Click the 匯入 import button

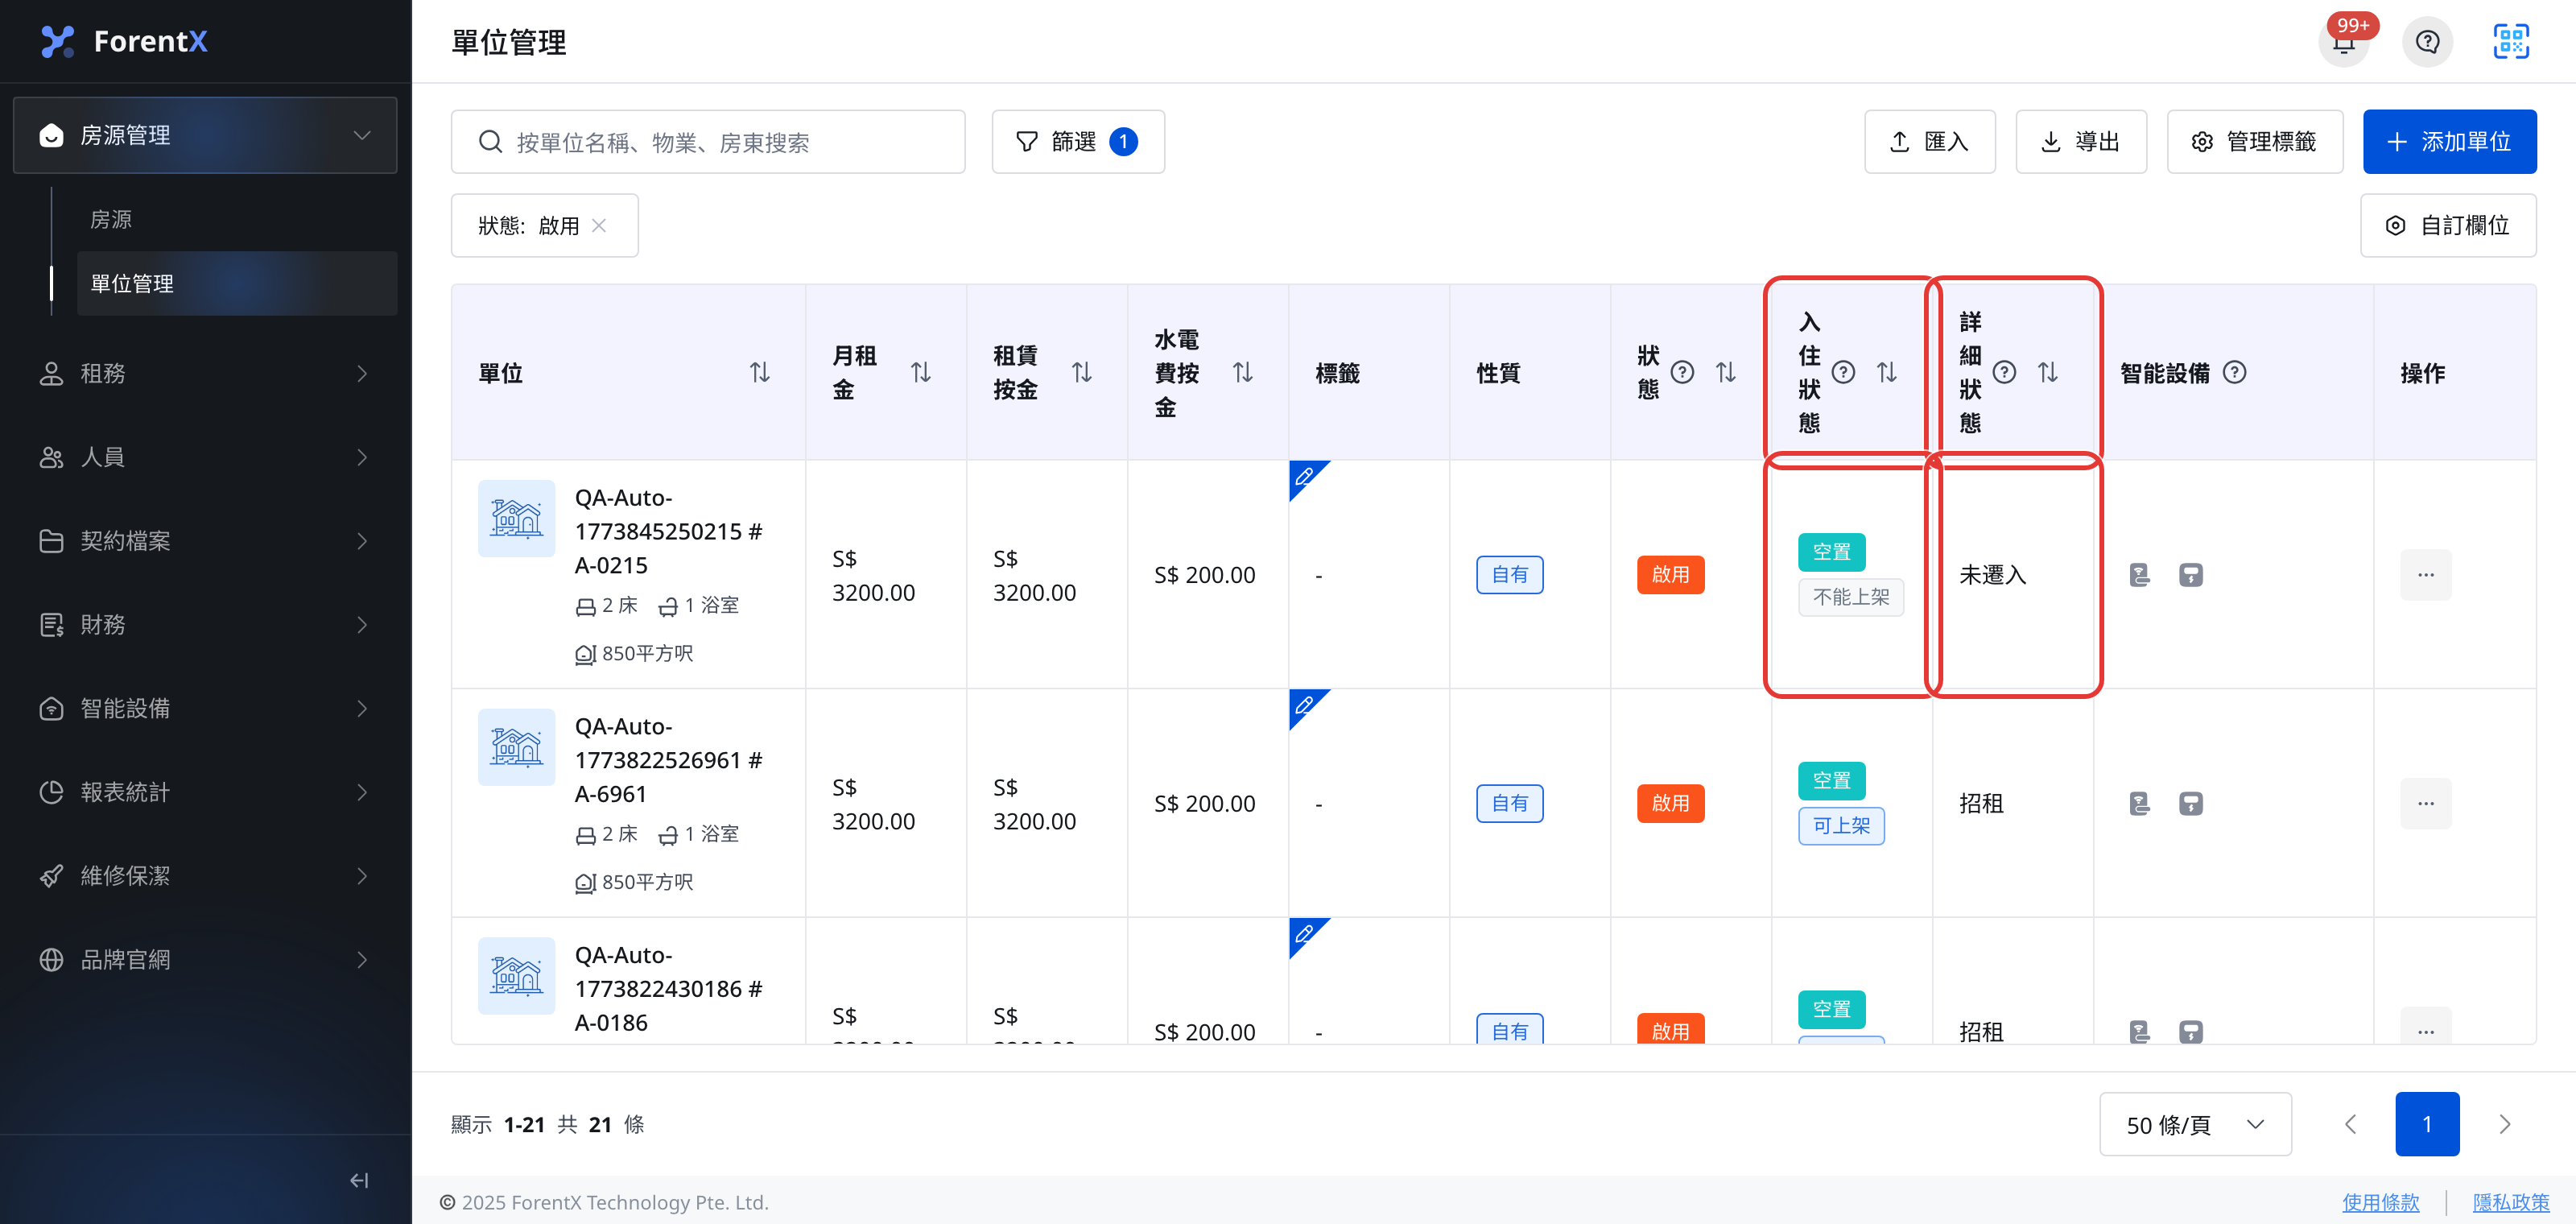pyautogui.click(x=1929, y=142)
